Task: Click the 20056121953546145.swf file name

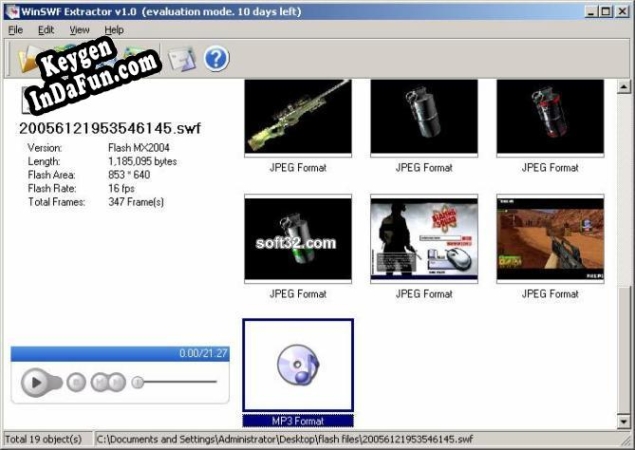Action: click(110, 128)
